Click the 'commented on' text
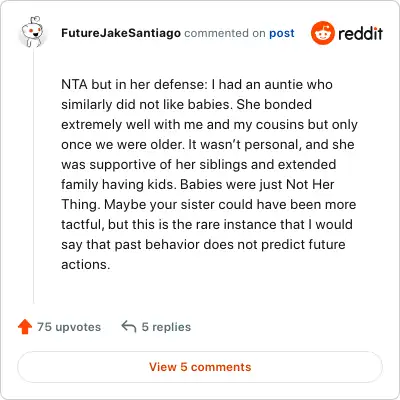 225,33
